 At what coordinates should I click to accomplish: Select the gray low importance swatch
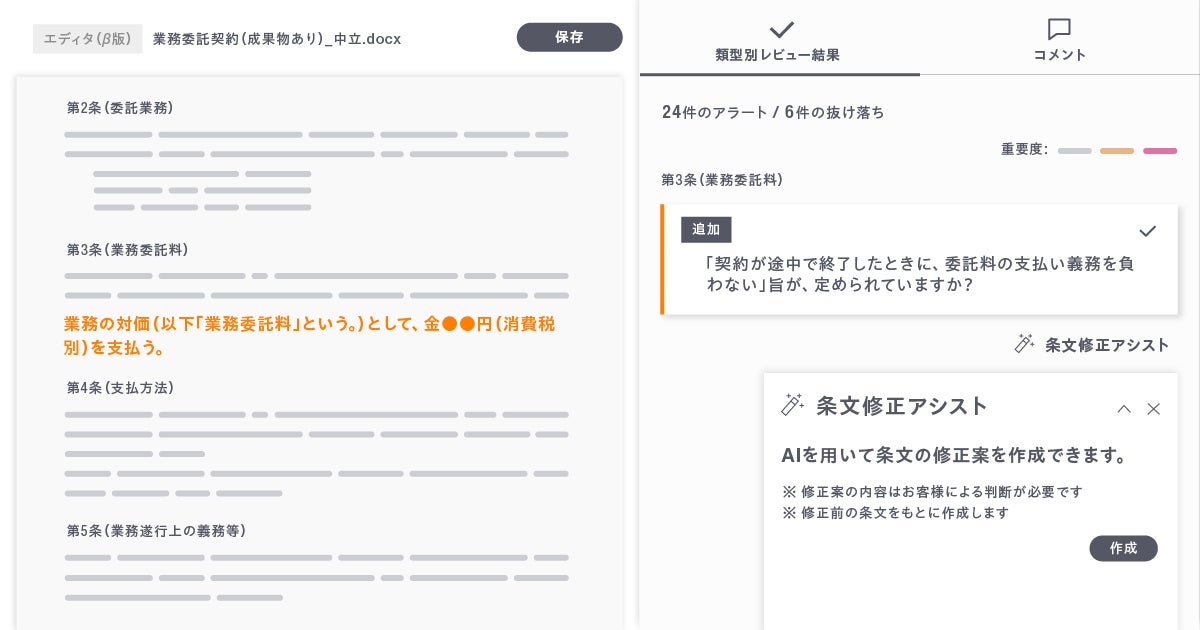click(1075, 151)
